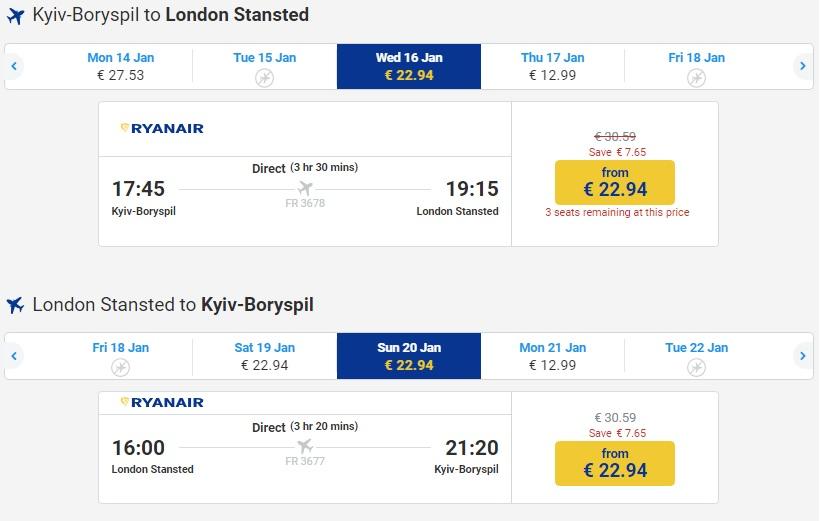Click next dates arrow for outbound flight

pos(802,67)
